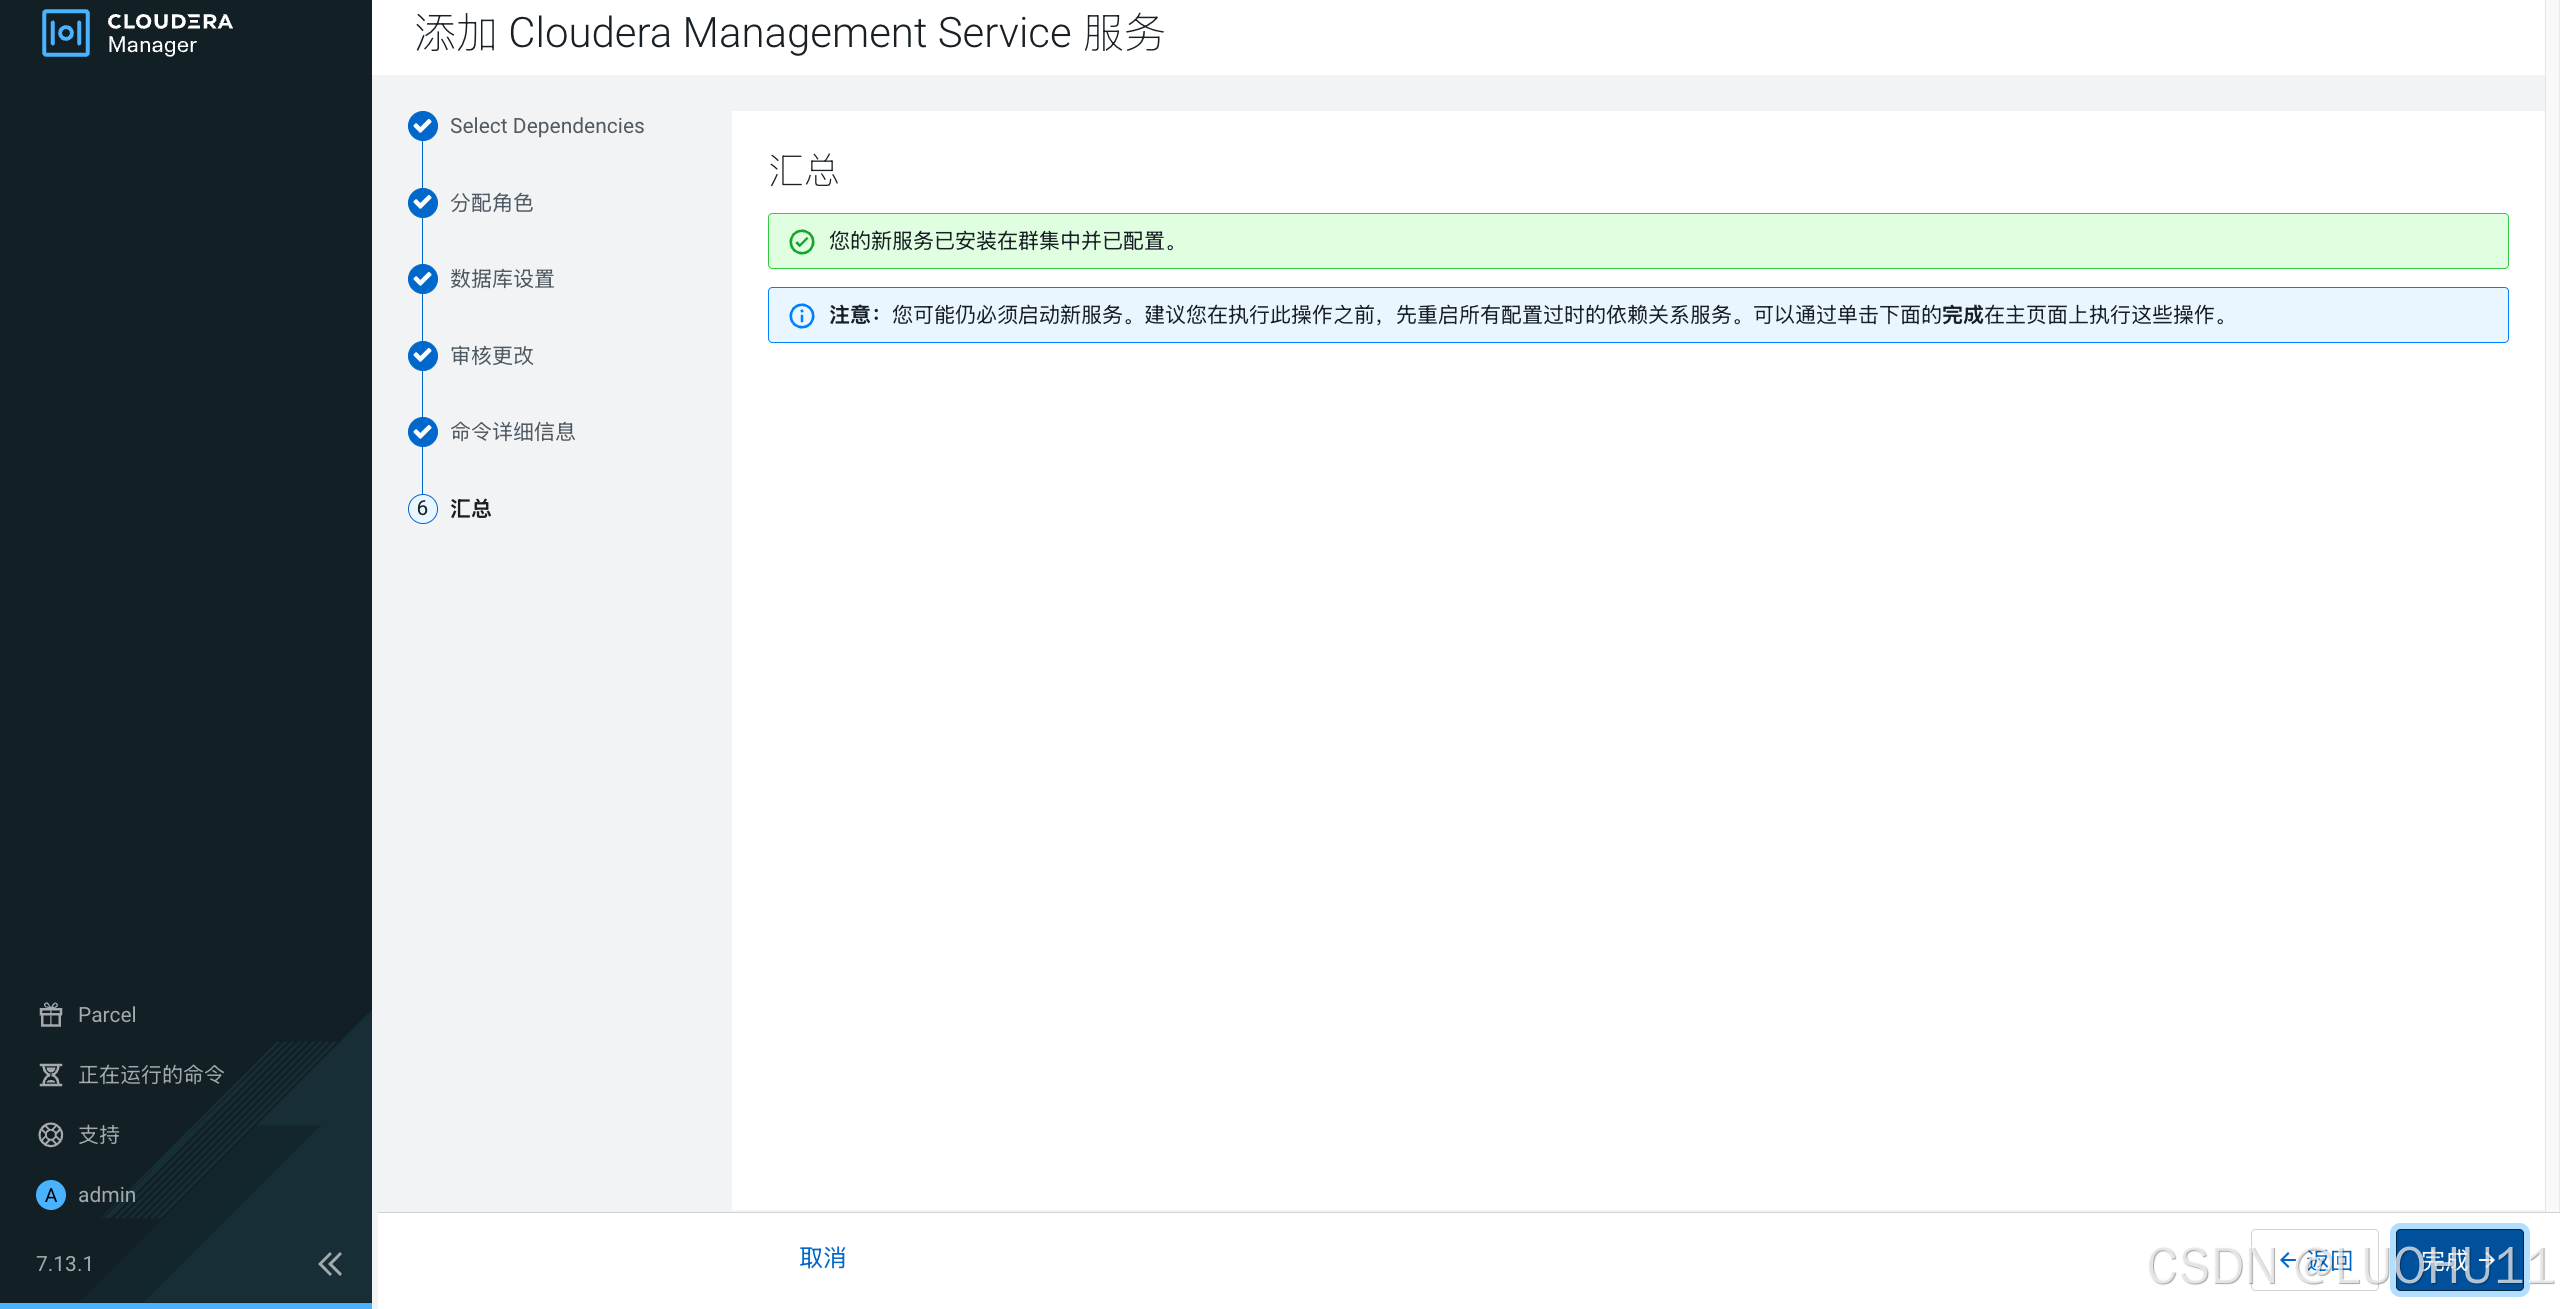This screenshot has height=1309, width=2560.
Task: Click the 完成 finish button
Action: [x=2459, y=1260]
